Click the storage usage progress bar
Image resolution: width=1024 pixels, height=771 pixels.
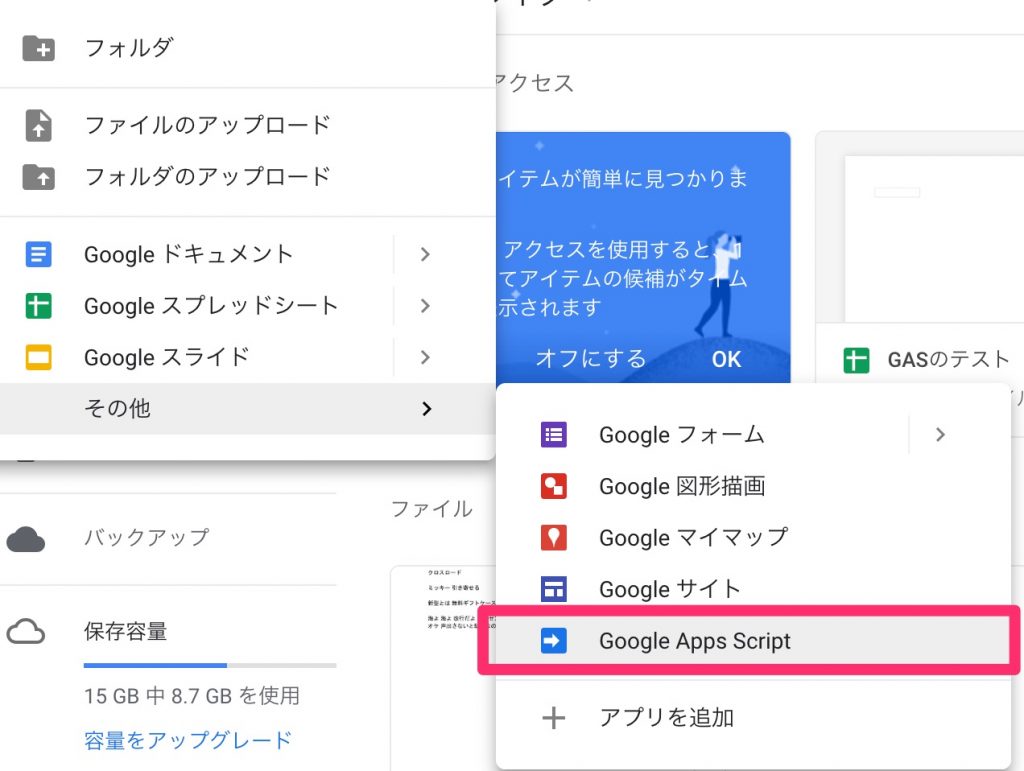pos(210,665)
